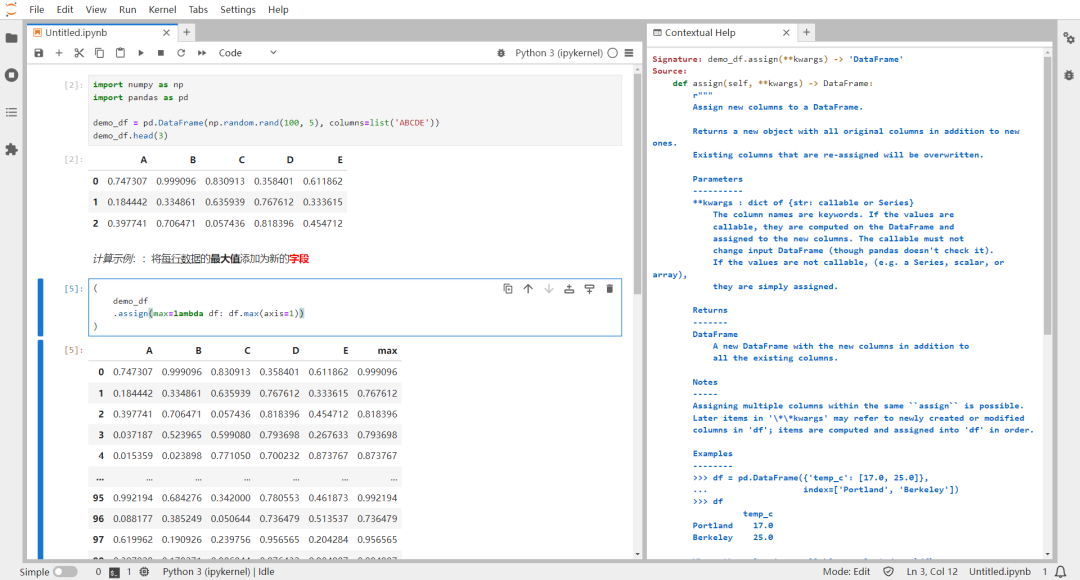The image size is (1080, 580).
Task: Select the Contextual Help tab
Action: pos(720,33)
